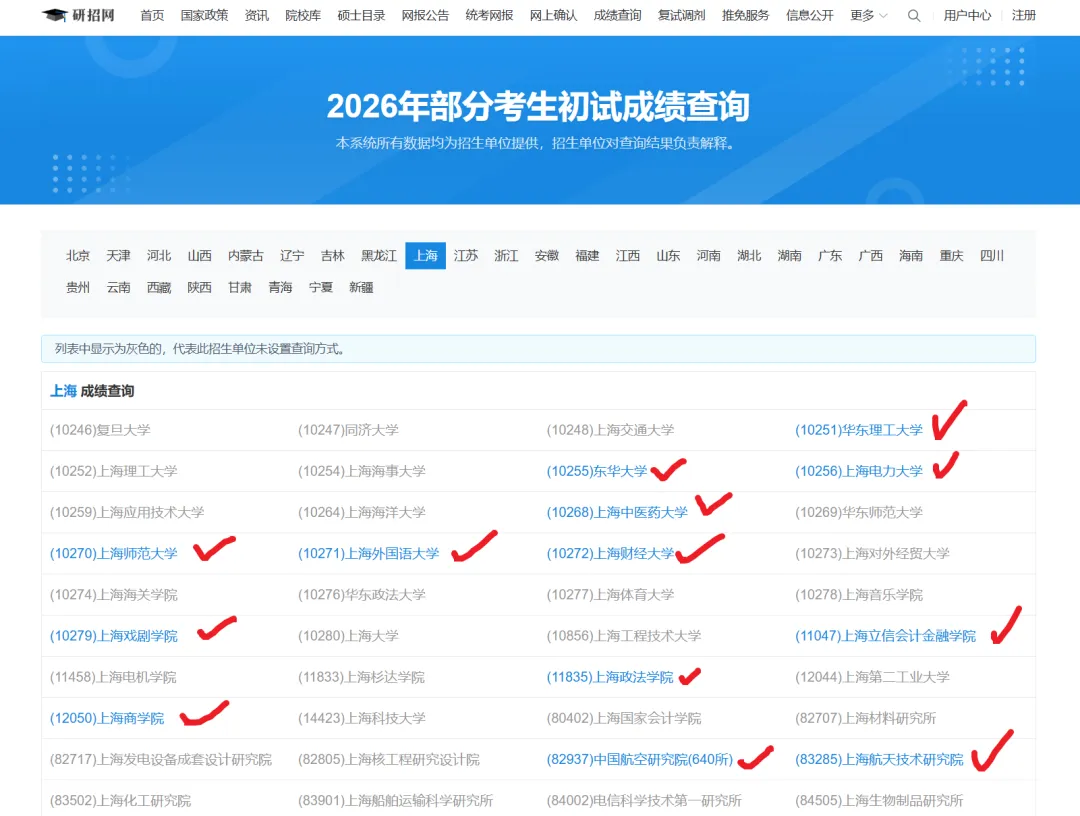The image size is (1080, 816).
Task: Click the 注册 link
Action: pos(1024,15)
